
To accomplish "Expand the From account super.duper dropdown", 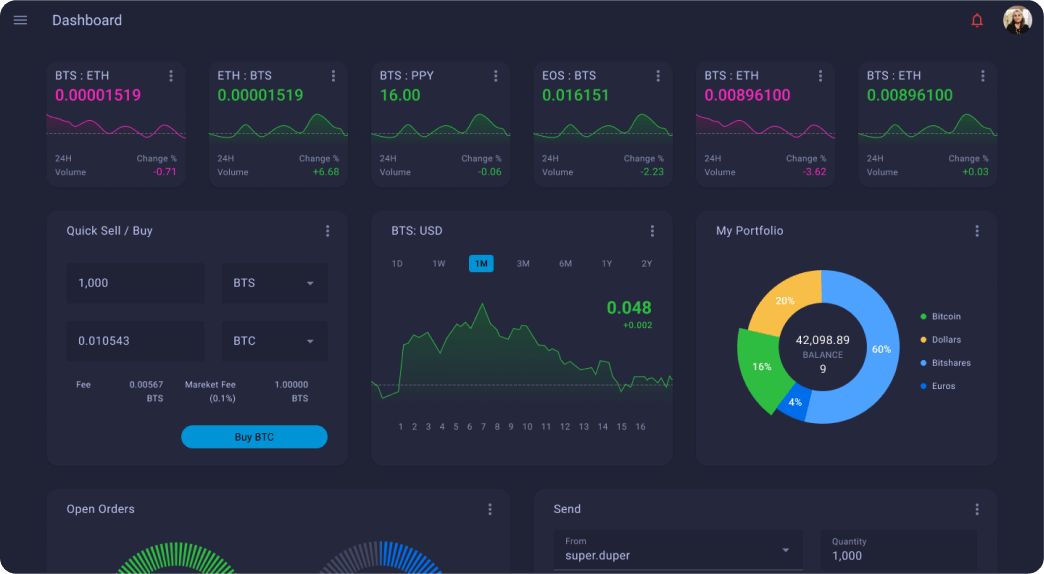I will 678,549.
